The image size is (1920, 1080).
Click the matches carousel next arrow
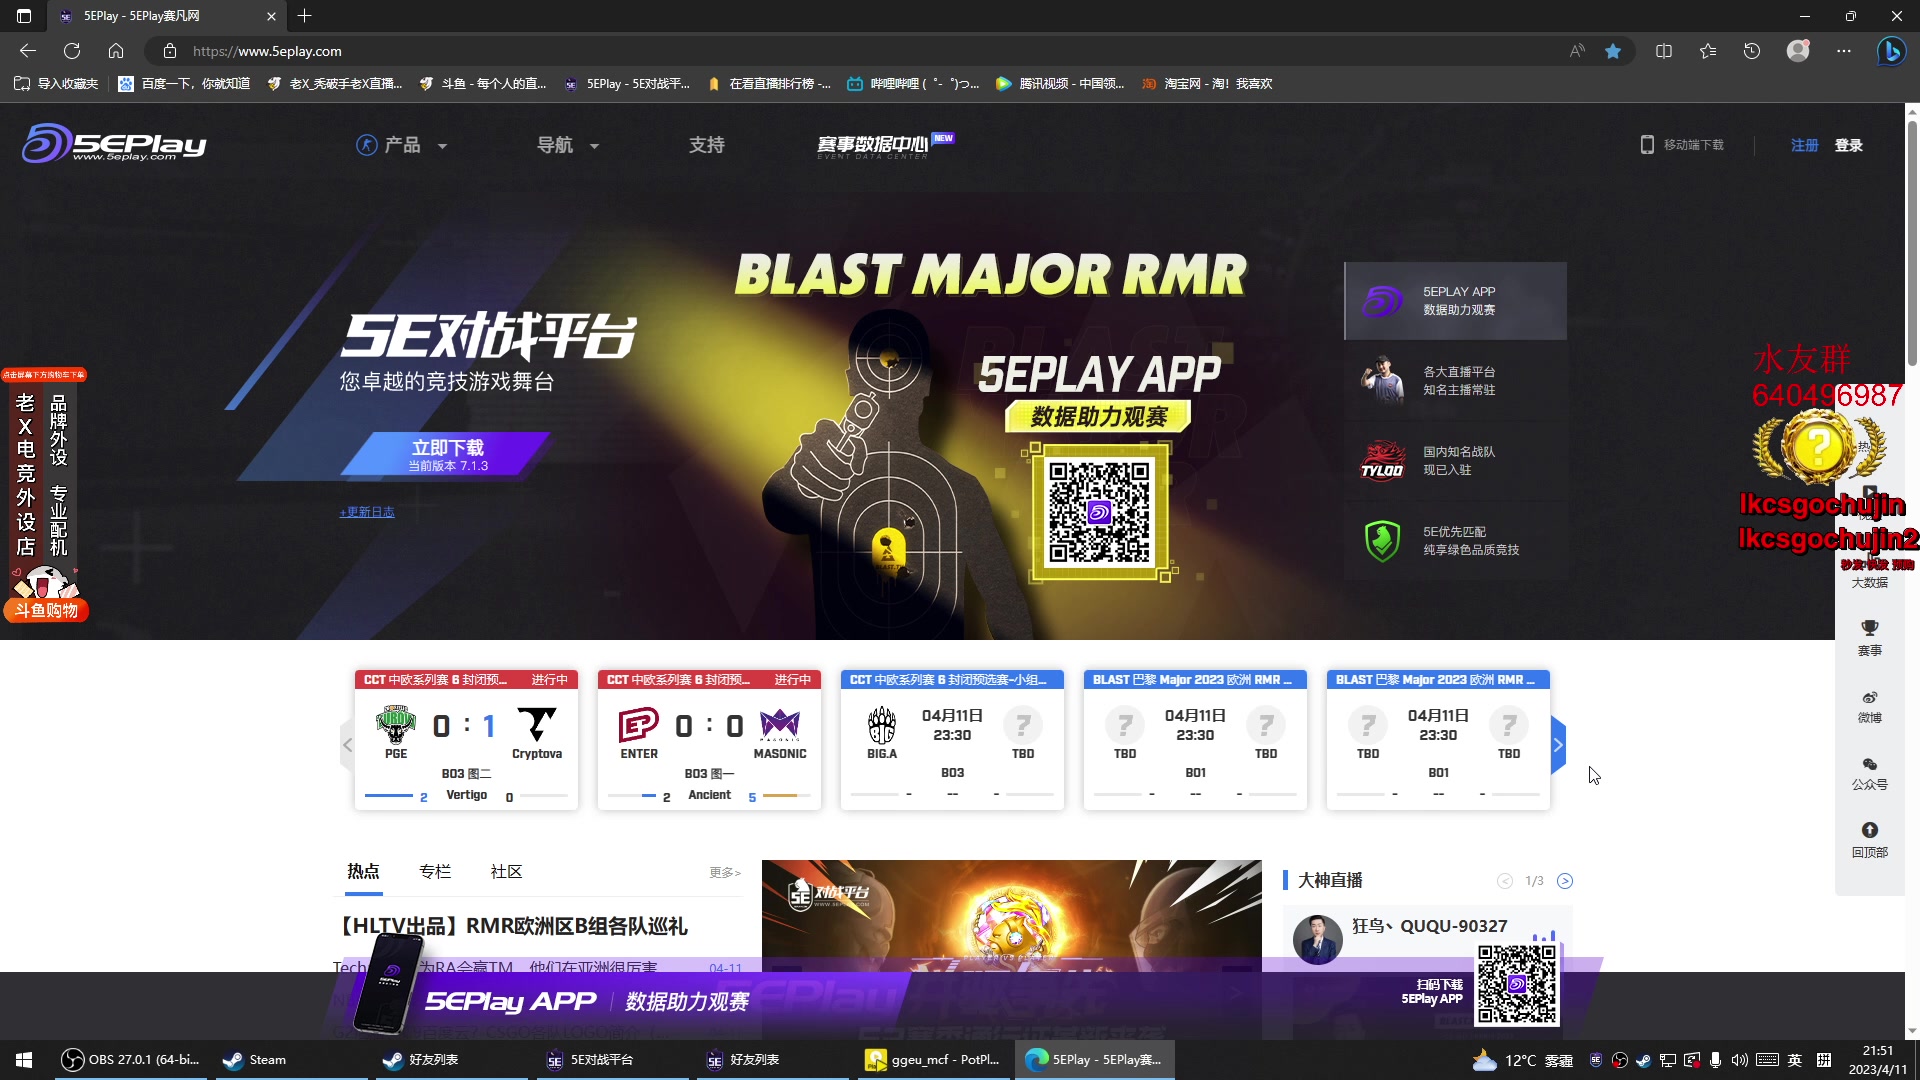pyautogui.click(x=1558, y=745)
